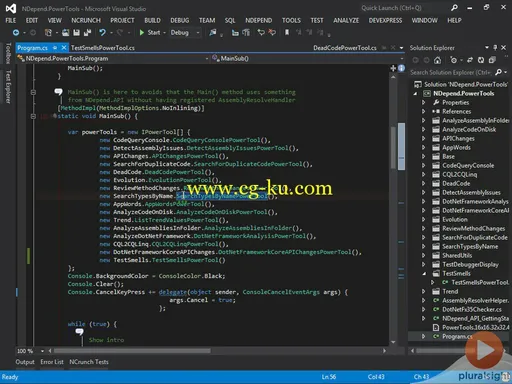
Task: Click the green Start debugging arrow
Action: click(142, 33)
